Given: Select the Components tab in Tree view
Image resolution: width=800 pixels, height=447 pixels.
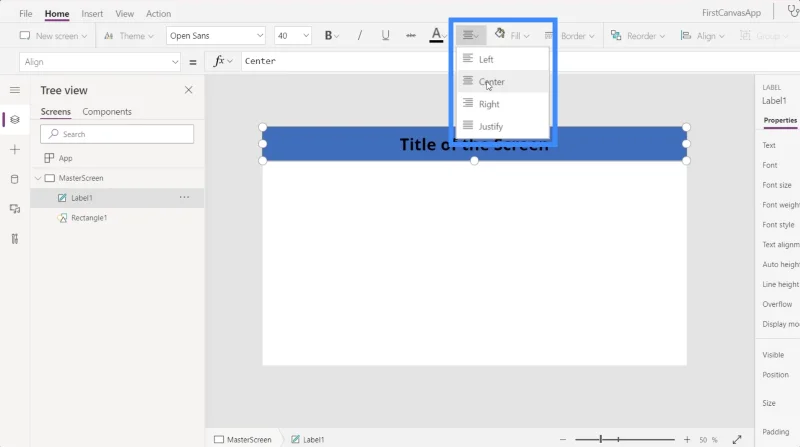Looking at the screenshot, I should click(x=107, y=112).
